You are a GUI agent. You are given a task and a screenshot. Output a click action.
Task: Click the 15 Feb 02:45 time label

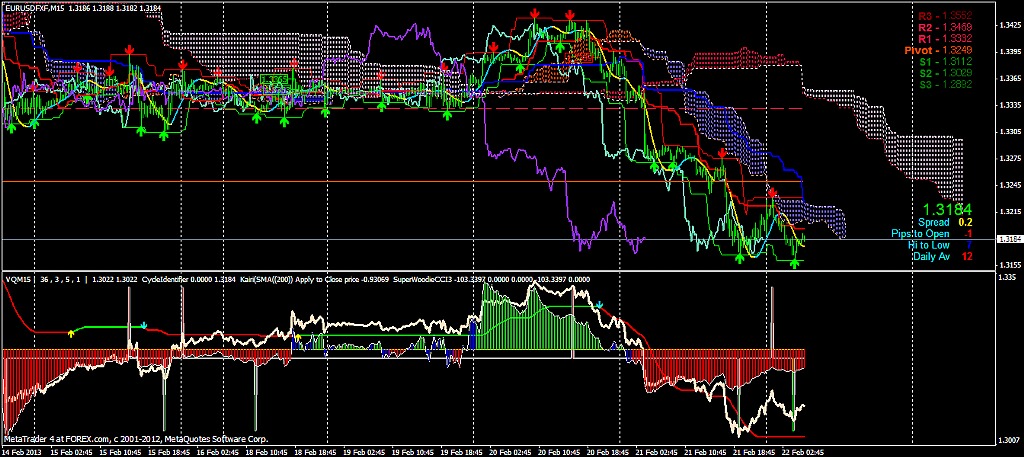click(x=74, y=452)
